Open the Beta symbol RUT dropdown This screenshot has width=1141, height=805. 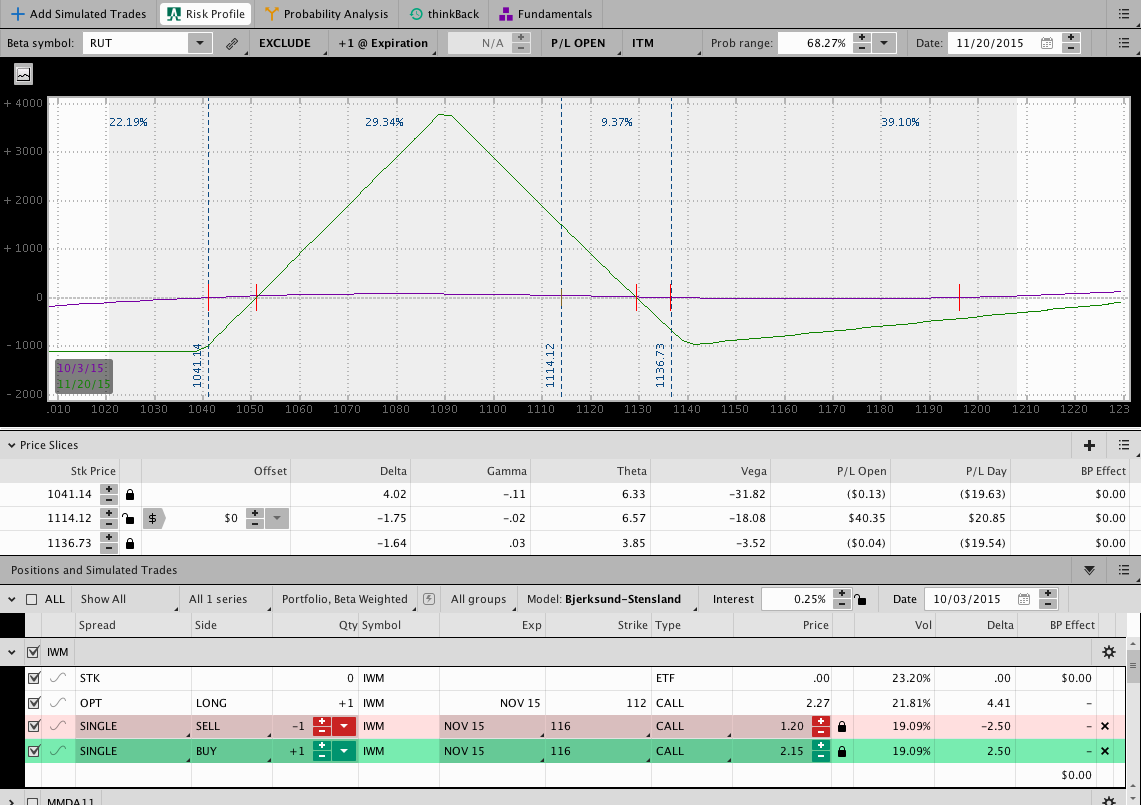[200, 43]
